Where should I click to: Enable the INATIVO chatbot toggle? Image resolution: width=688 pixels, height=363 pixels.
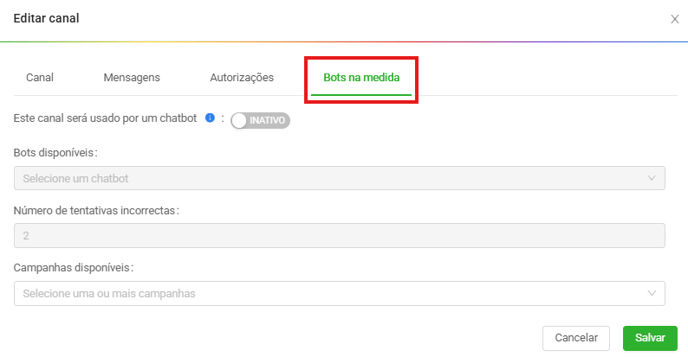260,120
